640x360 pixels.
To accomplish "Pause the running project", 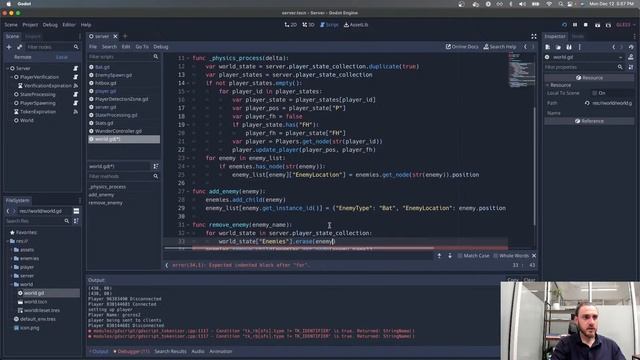I will pos(575,25).
